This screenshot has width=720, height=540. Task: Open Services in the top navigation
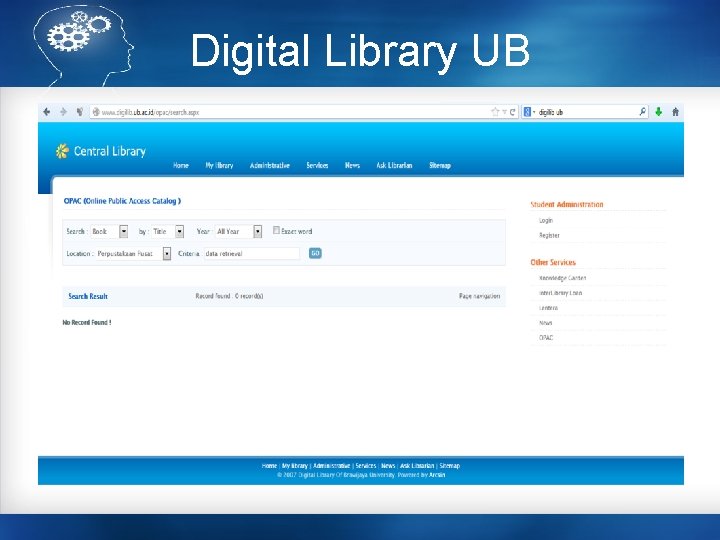317,165
